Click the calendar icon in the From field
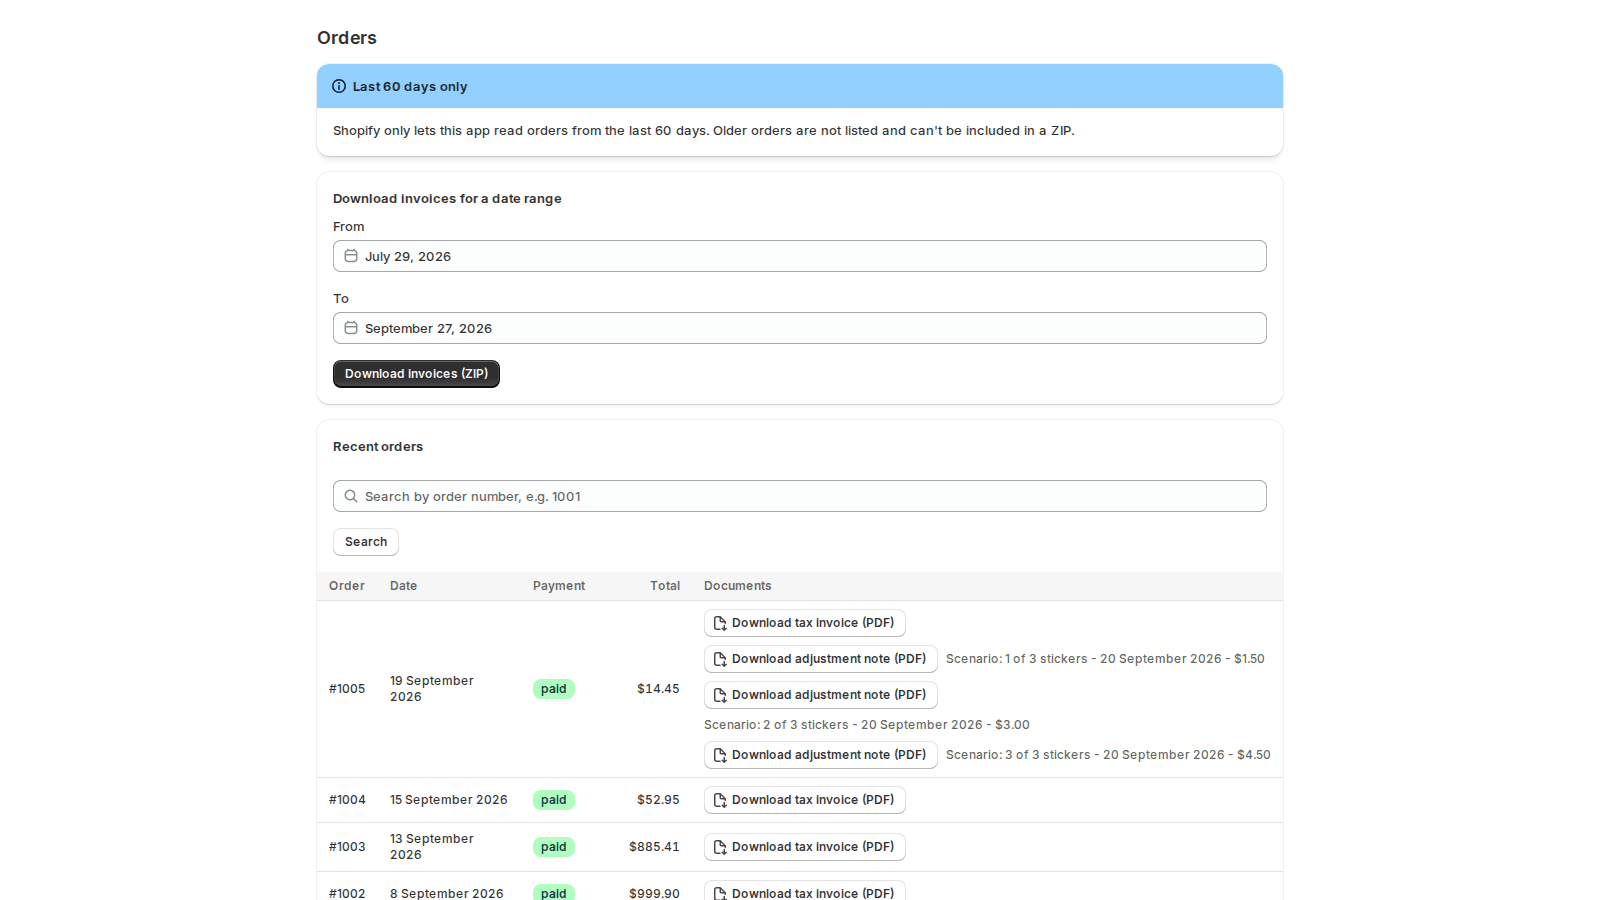The height and width of the screenshot is (900, 1600). click(351, 256)
